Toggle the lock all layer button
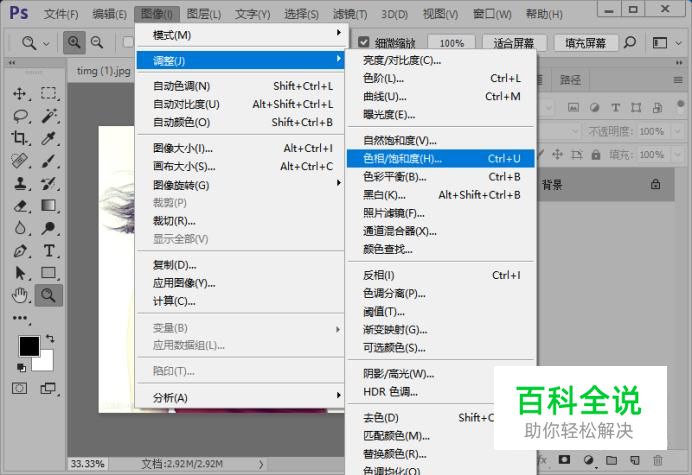Viewport: 692px width, 475px height. tap(596, 155)
